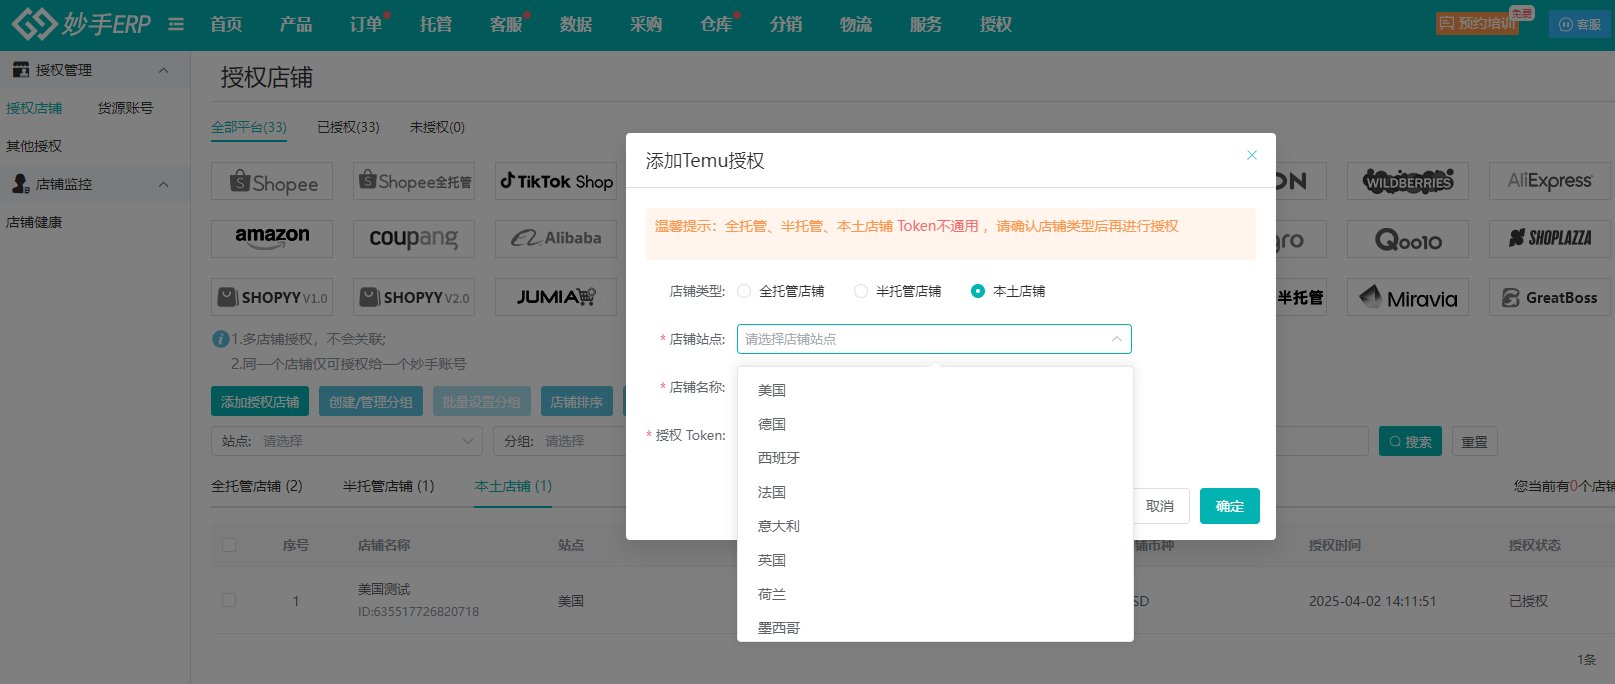Viewport: 1615px width, 684px height.
Task: Switch to the 半托管店铺 (1) tab
Action: coord(389,486)
